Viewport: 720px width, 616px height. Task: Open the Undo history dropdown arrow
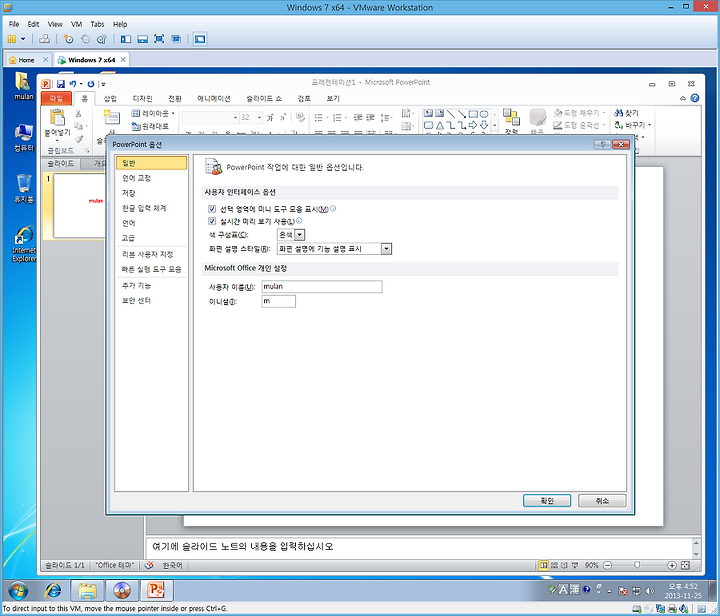(x=81, y=84)
